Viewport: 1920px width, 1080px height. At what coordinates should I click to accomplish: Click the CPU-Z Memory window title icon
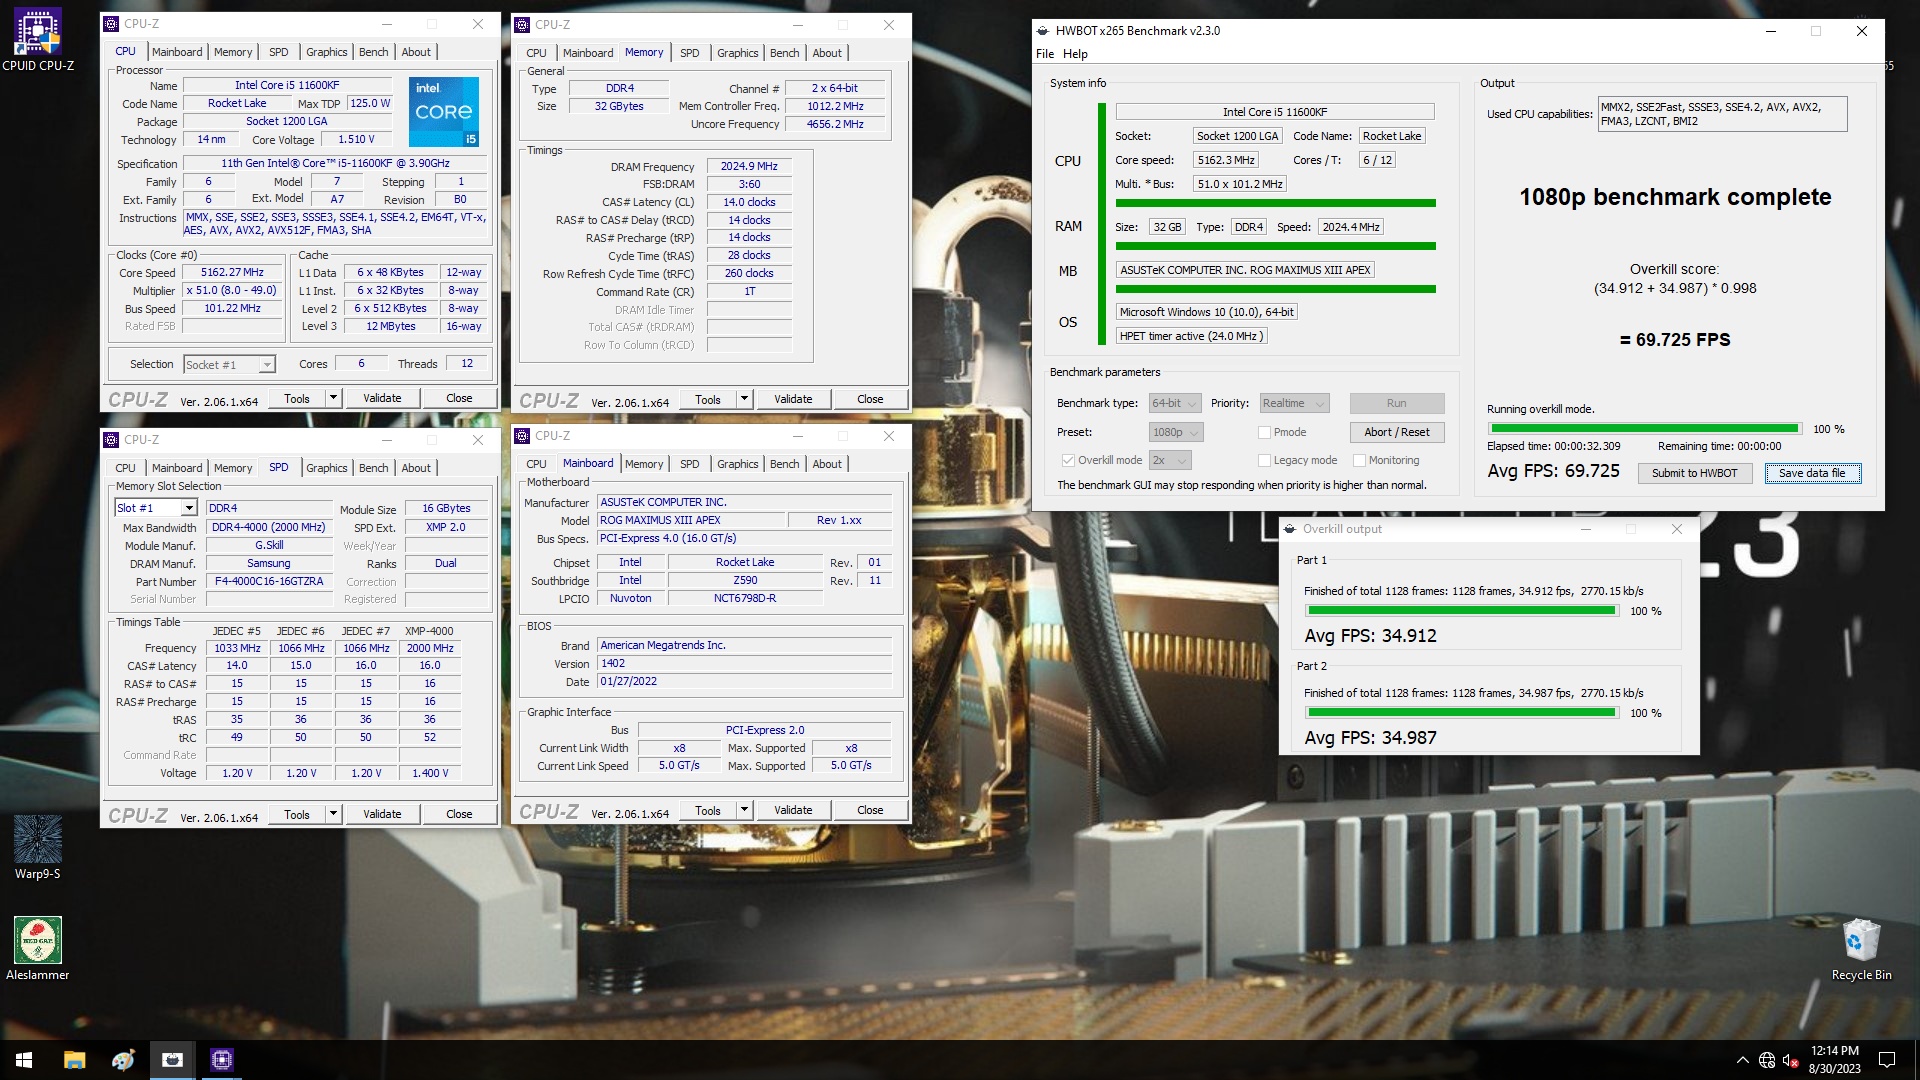point(521,25)
